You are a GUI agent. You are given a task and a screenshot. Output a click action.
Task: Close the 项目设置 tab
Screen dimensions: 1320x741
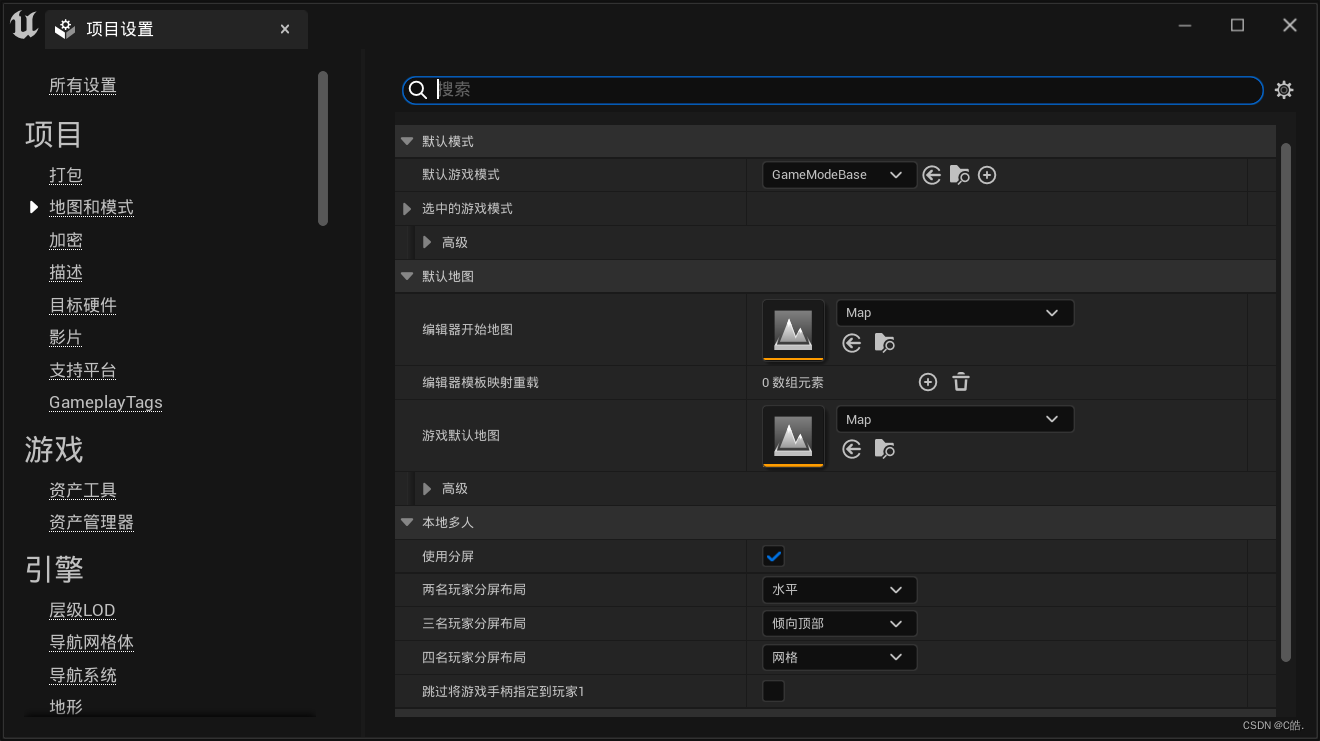coord(285,29)
